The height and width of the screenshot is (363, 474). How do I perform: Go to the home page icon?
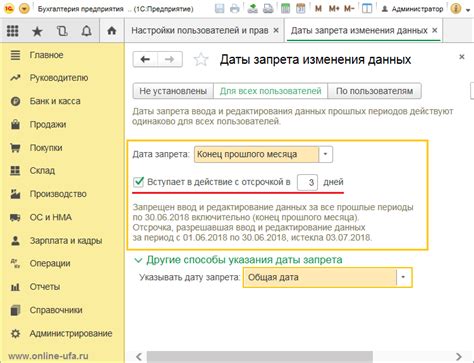tap(111, 31)
